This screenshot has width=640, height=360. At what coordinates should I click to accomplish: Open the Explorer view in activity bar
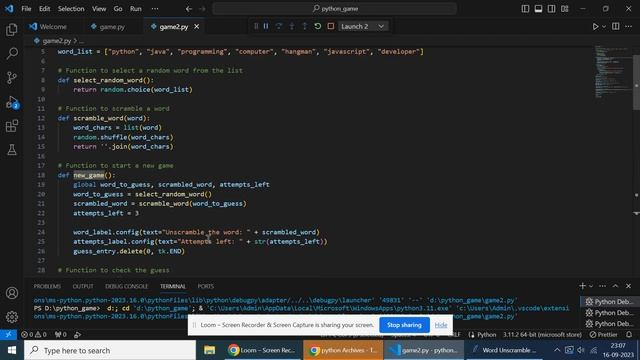click(12, 29)
